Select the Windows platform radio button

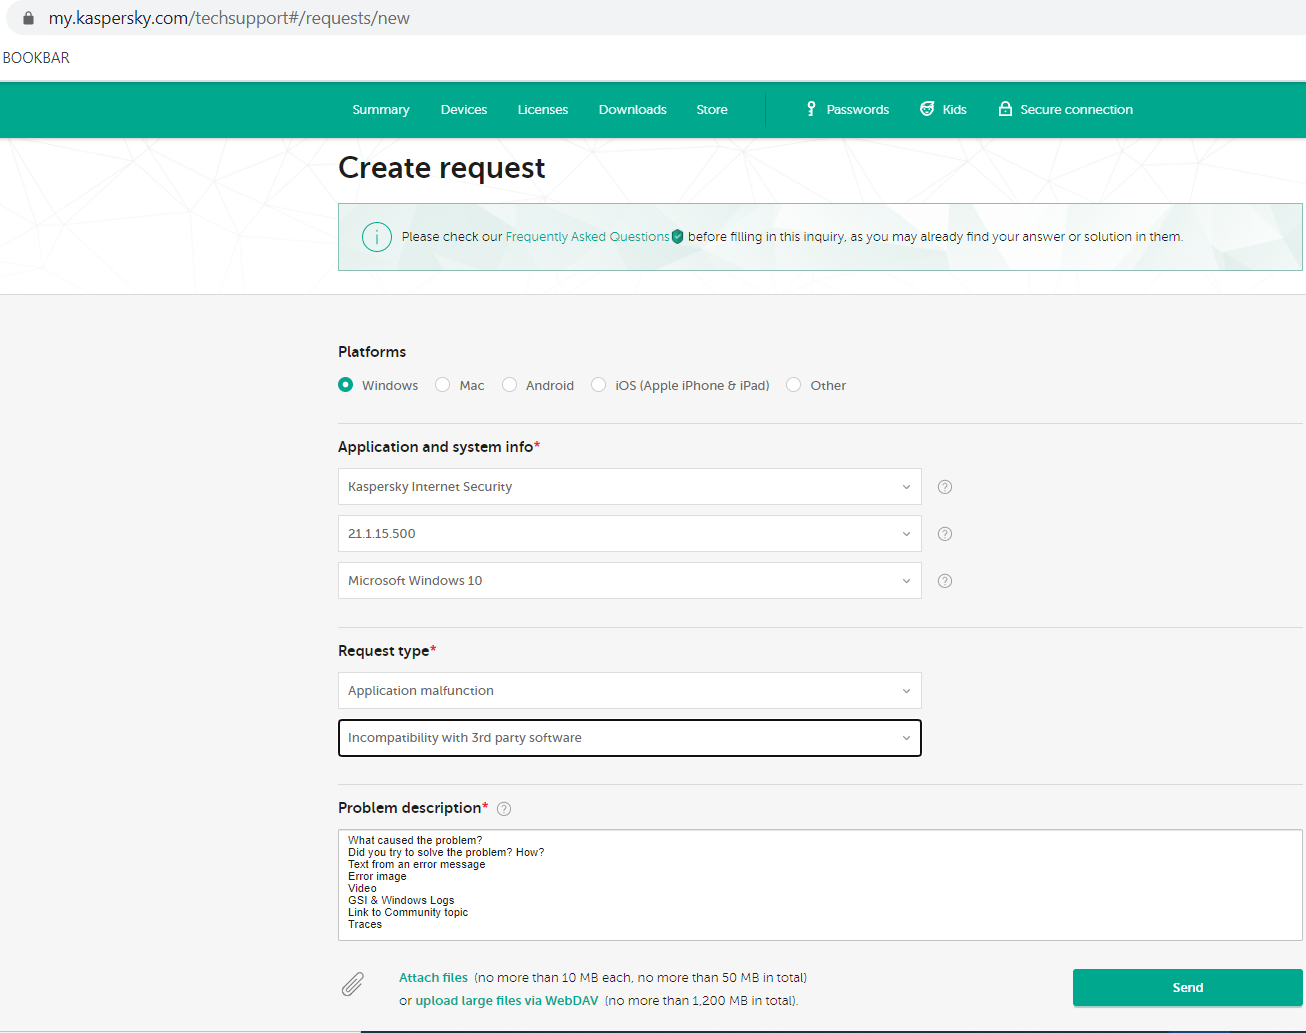coord(345,385)
